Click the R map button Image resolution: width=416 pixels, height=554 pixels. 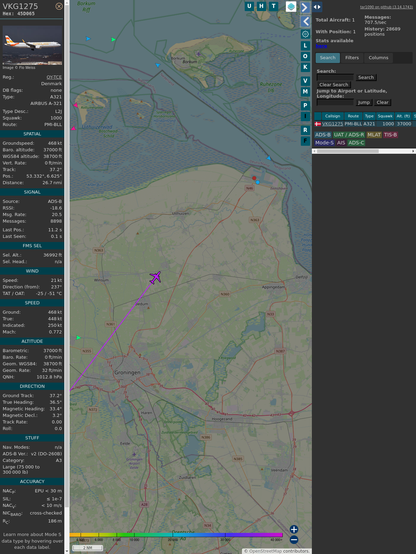click(x=305, y=130)
